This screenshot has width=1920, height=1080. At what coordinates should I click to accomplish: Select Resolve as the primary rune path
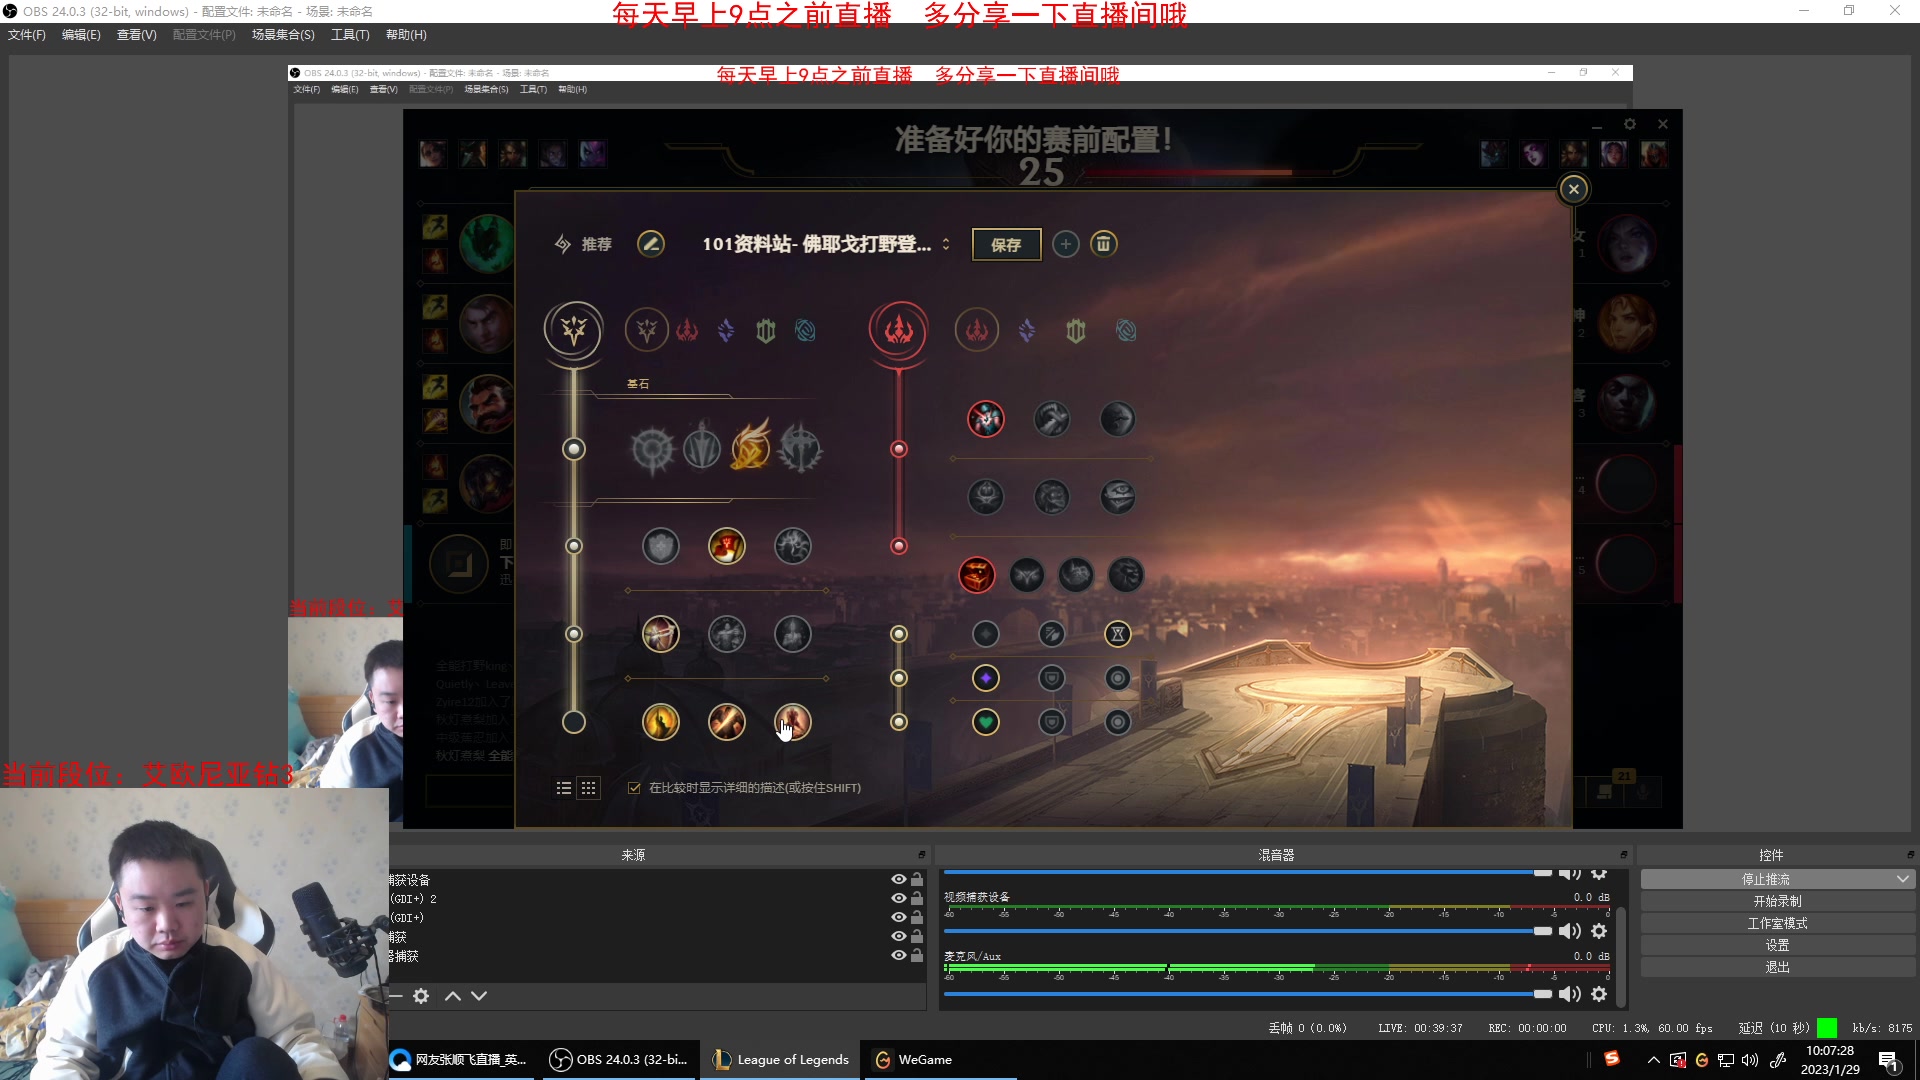pyautogui.click(x=766, y=330)
